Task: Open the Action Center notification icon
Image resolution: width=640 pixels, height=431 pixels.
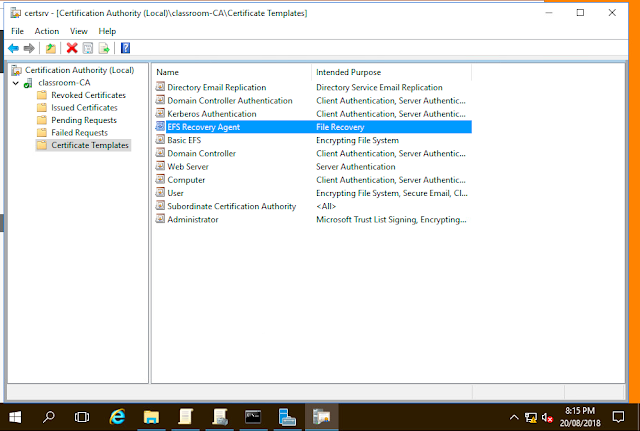Action: pyautogui.click(x=618, y=417)
